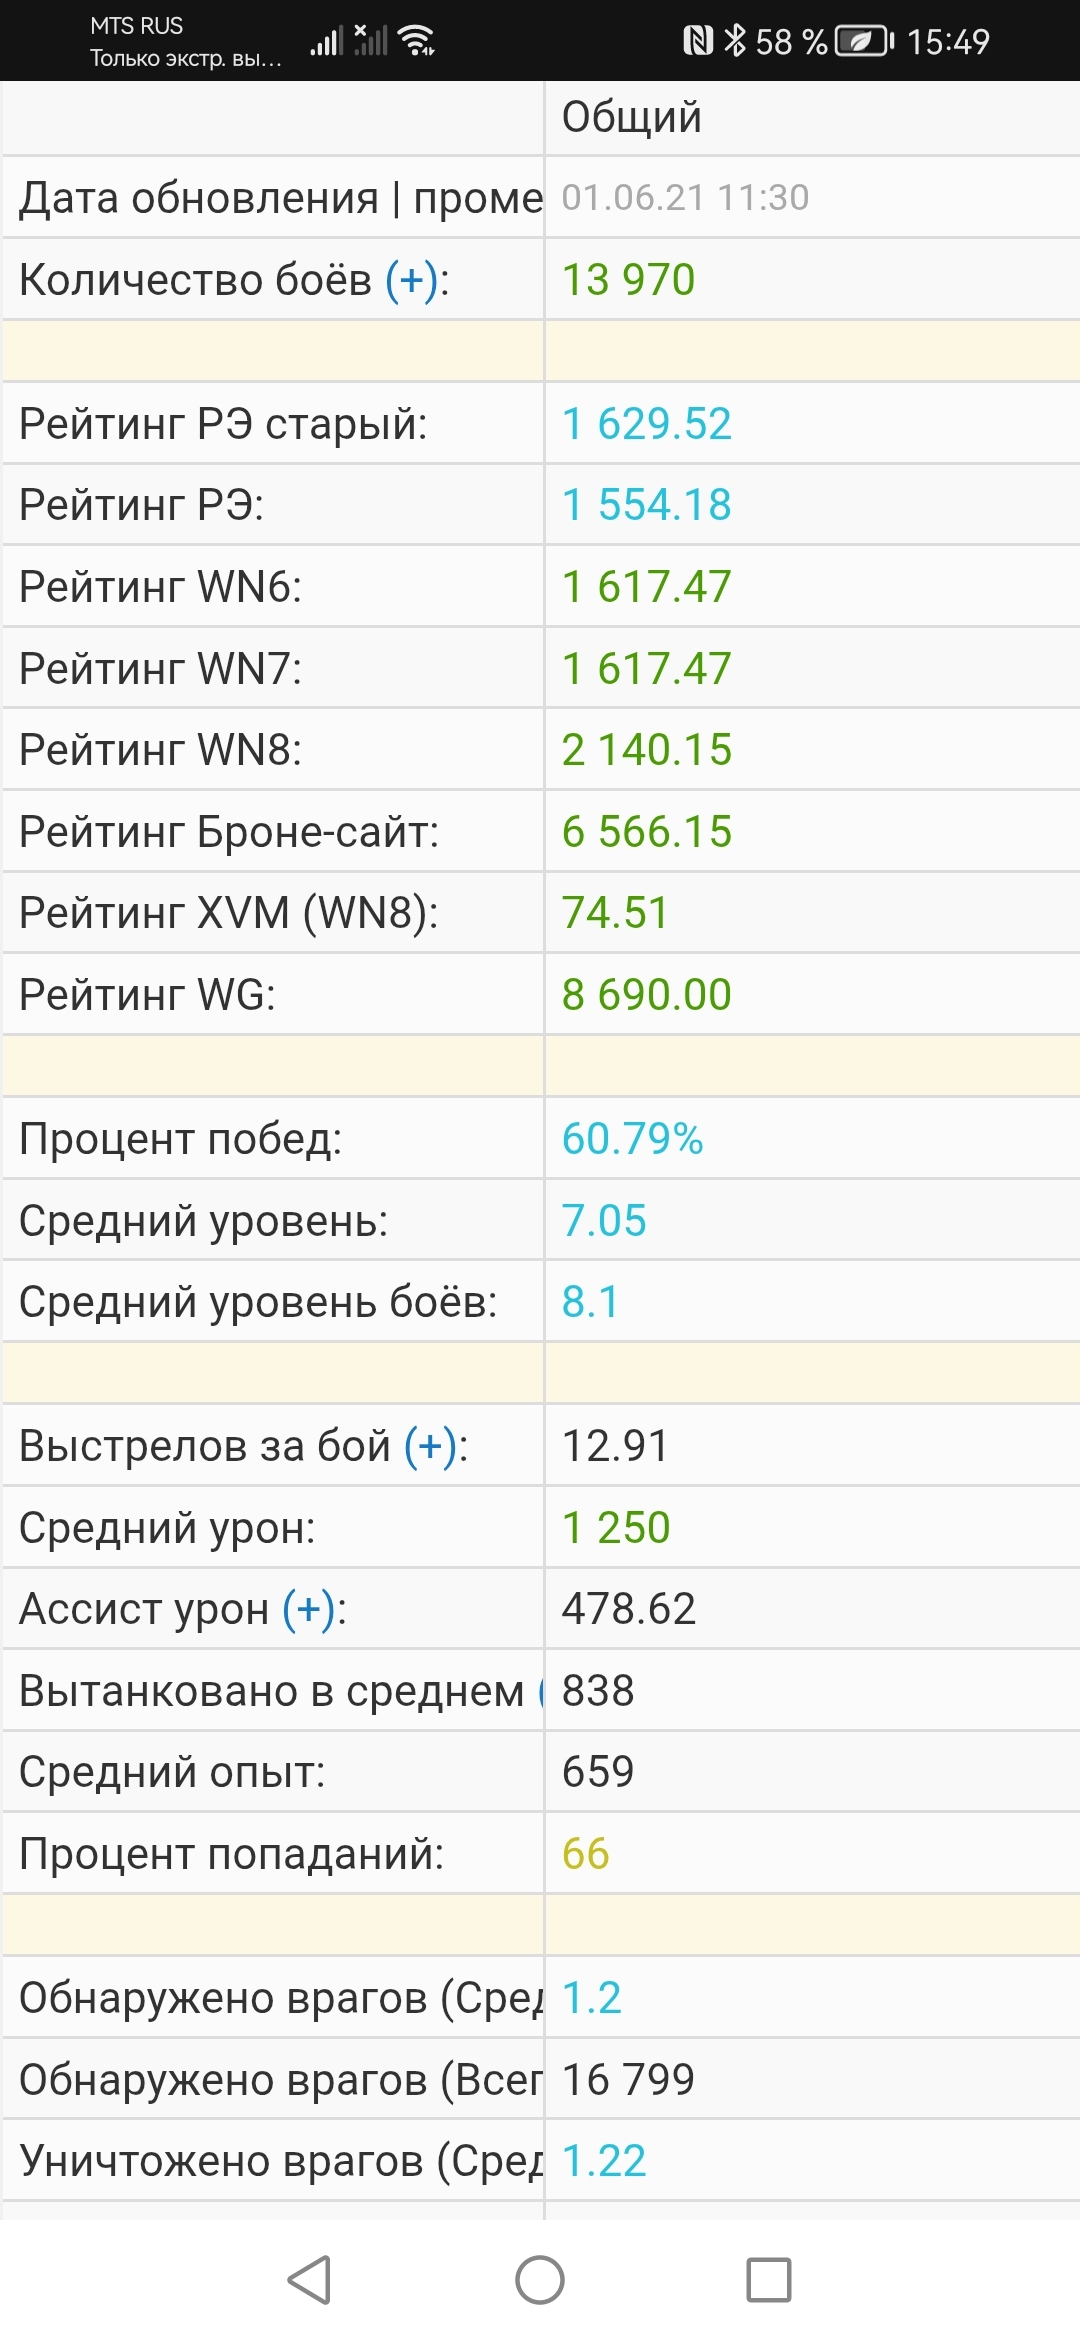Expand Выстрелов за бой plus link
Viewport: 1080px width, 2340px height.
coord(430,1446)
